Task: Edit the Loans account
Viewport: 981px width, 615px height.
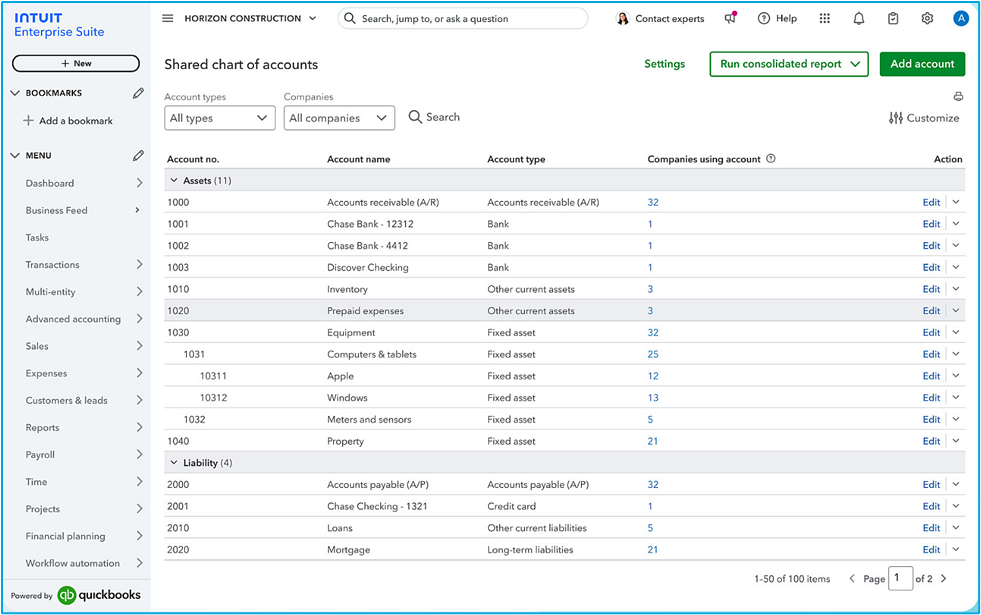Action: tap(931, 528)
